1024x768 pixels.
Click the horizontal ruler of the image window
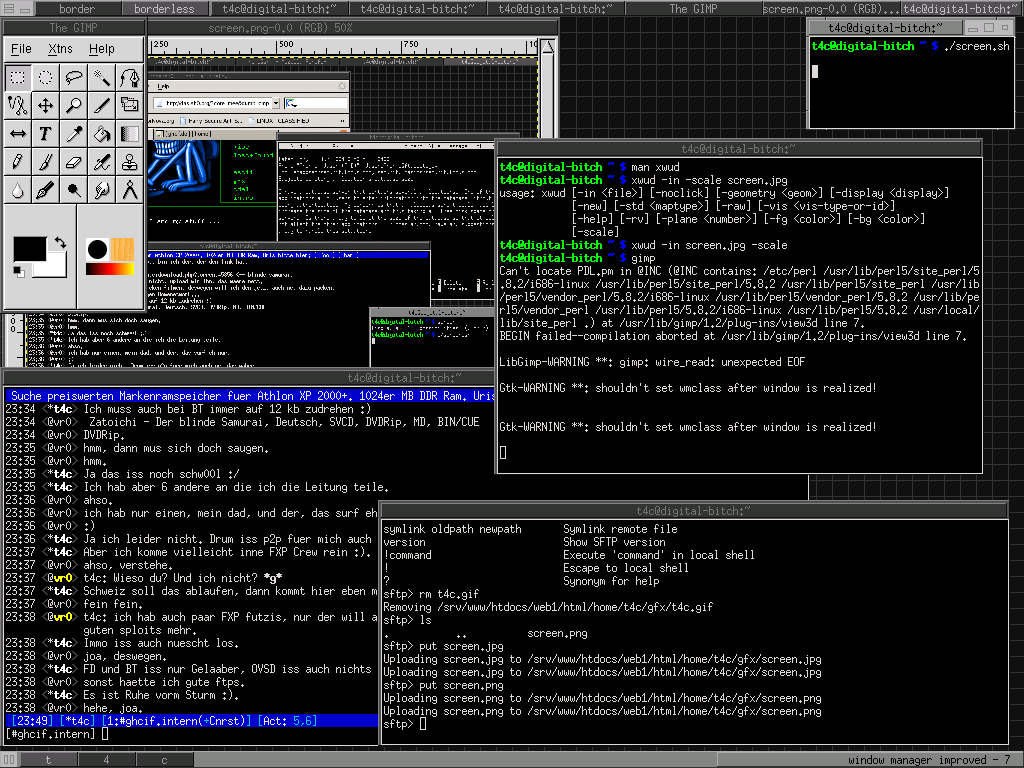coord(344,46)
